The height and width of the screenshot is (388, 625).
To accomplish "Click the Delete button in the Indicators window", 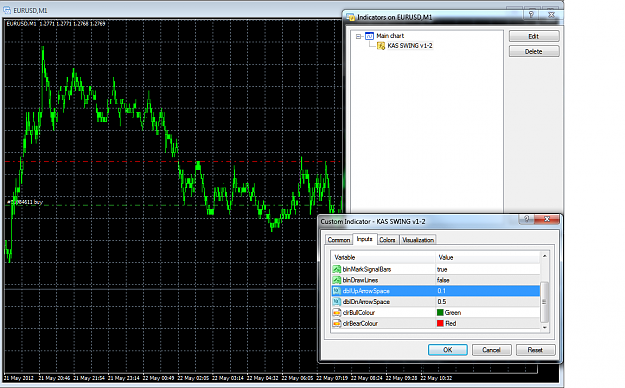I will [x=534, y=51].
